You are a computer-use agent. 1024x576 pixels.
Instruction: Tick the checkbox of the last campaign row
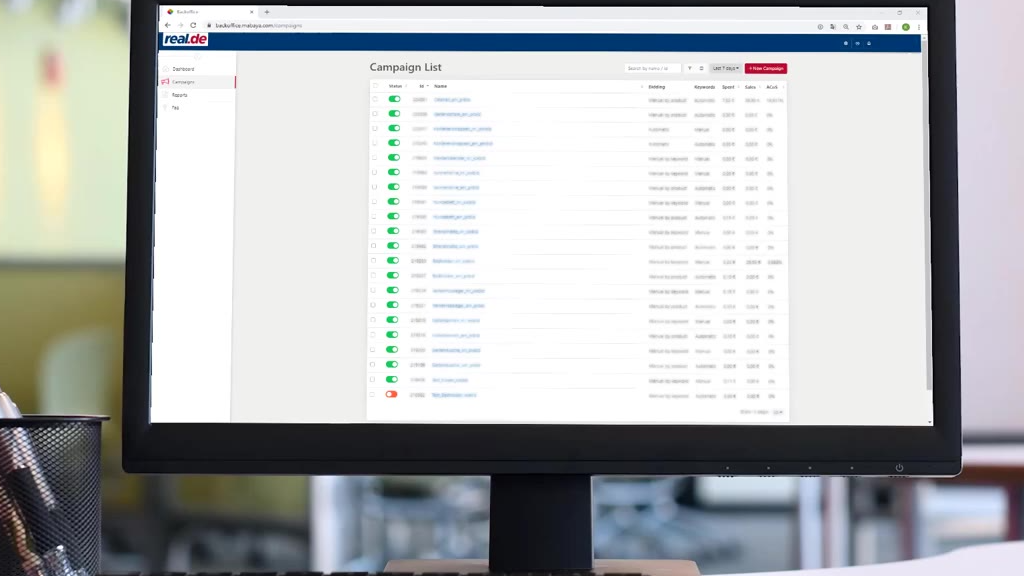tap(372, 394)
